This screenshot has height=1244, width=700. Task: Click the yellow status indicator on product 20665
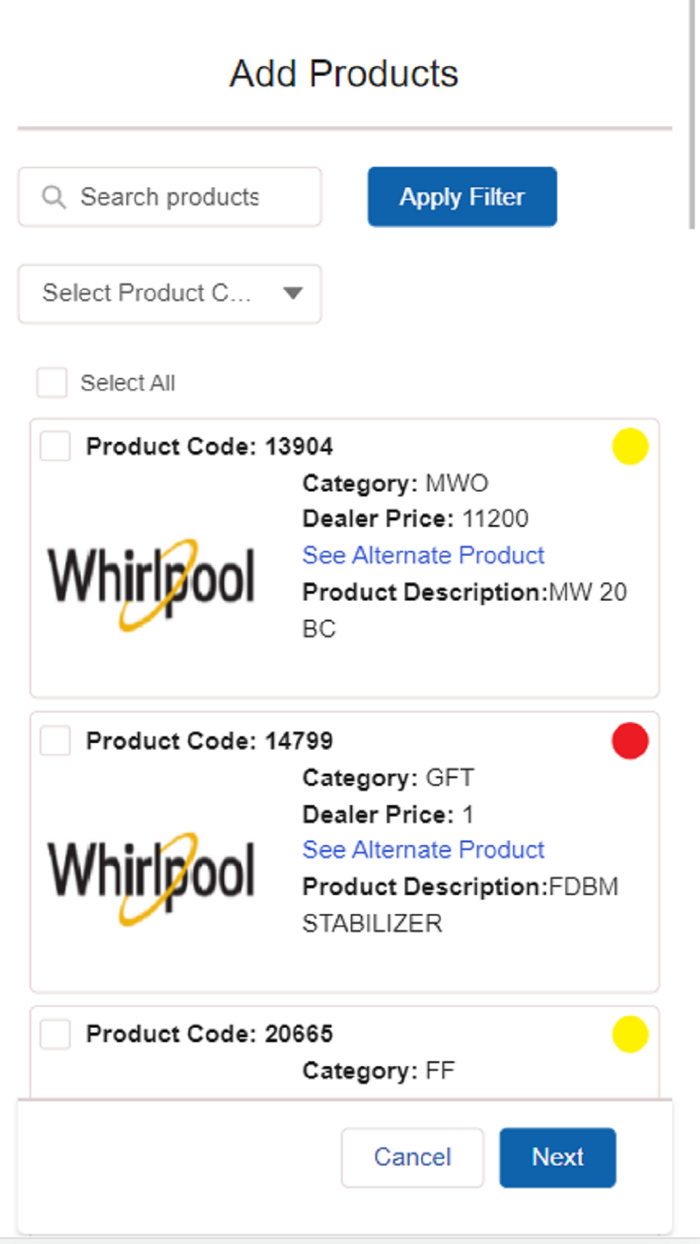(x=630, y=1034)
